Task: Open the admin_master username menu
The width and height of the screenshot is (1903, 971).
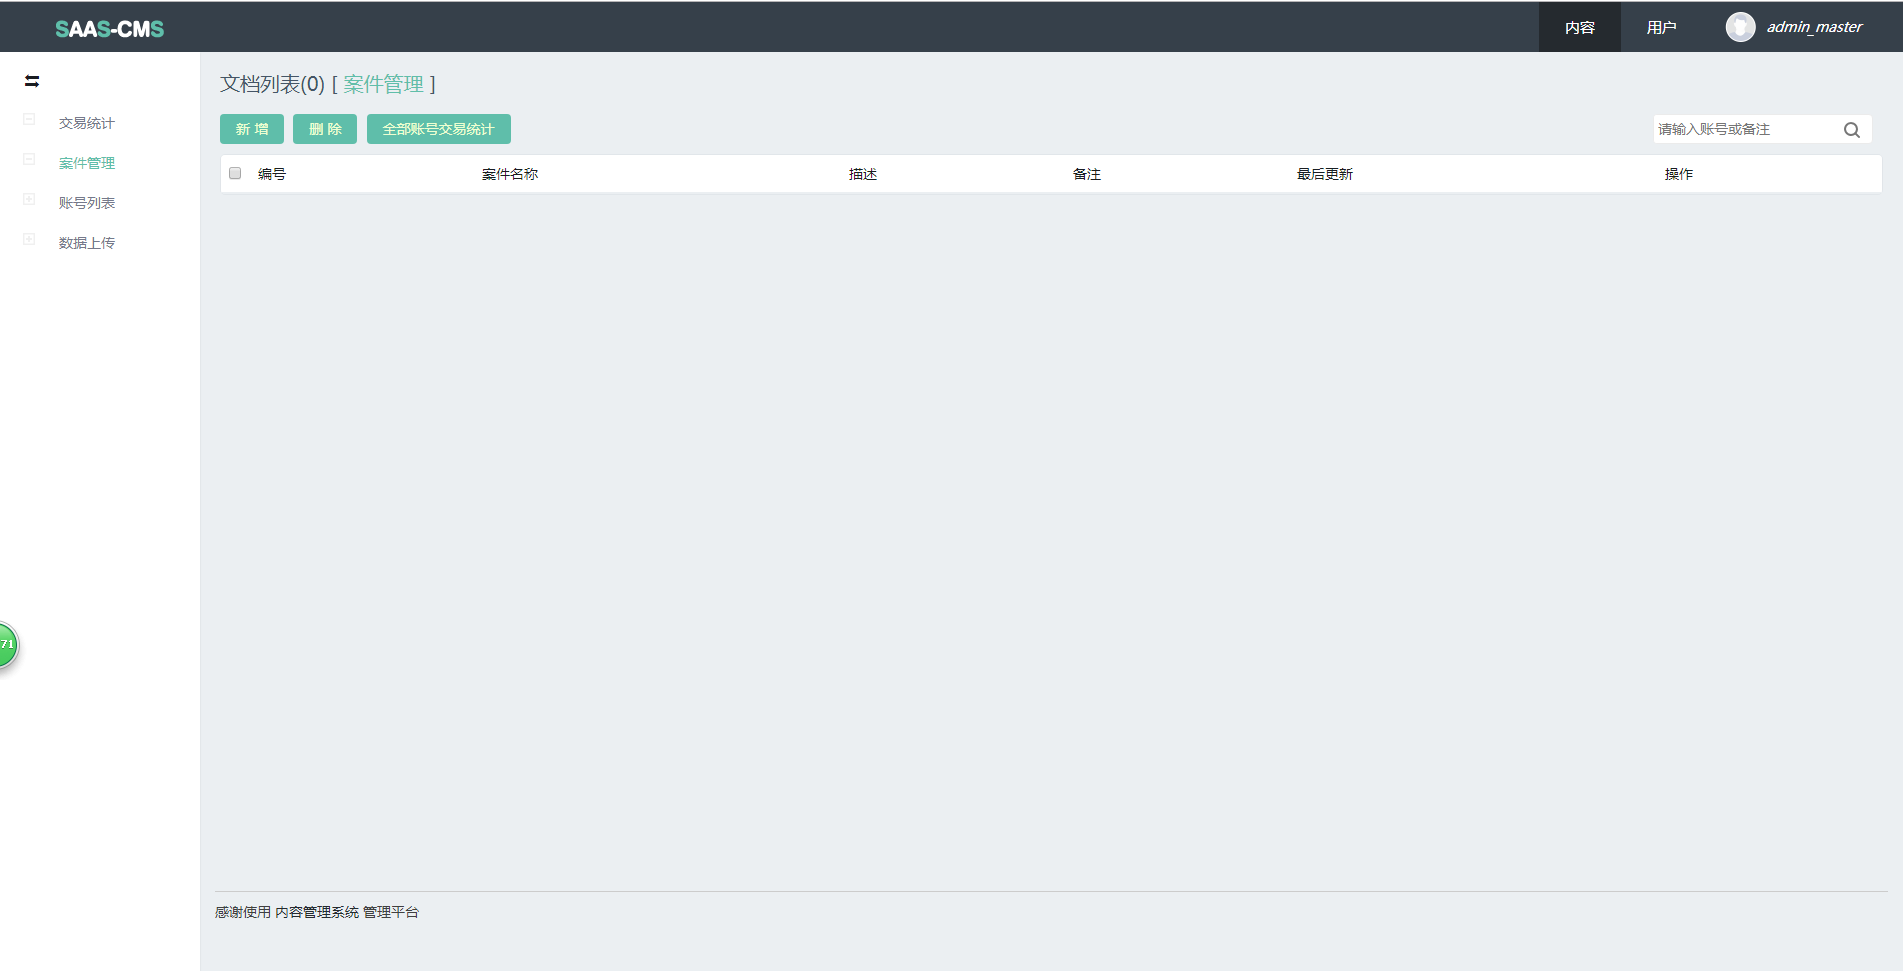Action: click(1814, 27)
